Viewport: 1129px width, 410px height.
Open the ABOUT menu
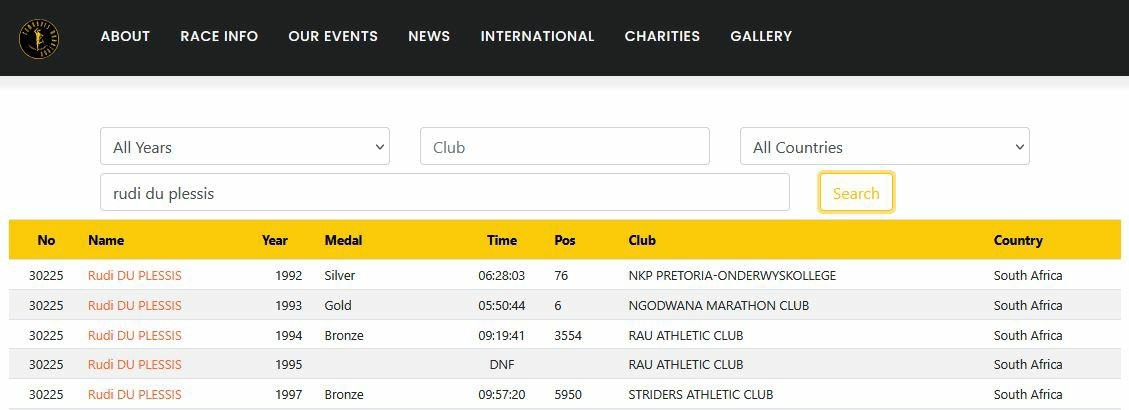(x=125, y=36)
